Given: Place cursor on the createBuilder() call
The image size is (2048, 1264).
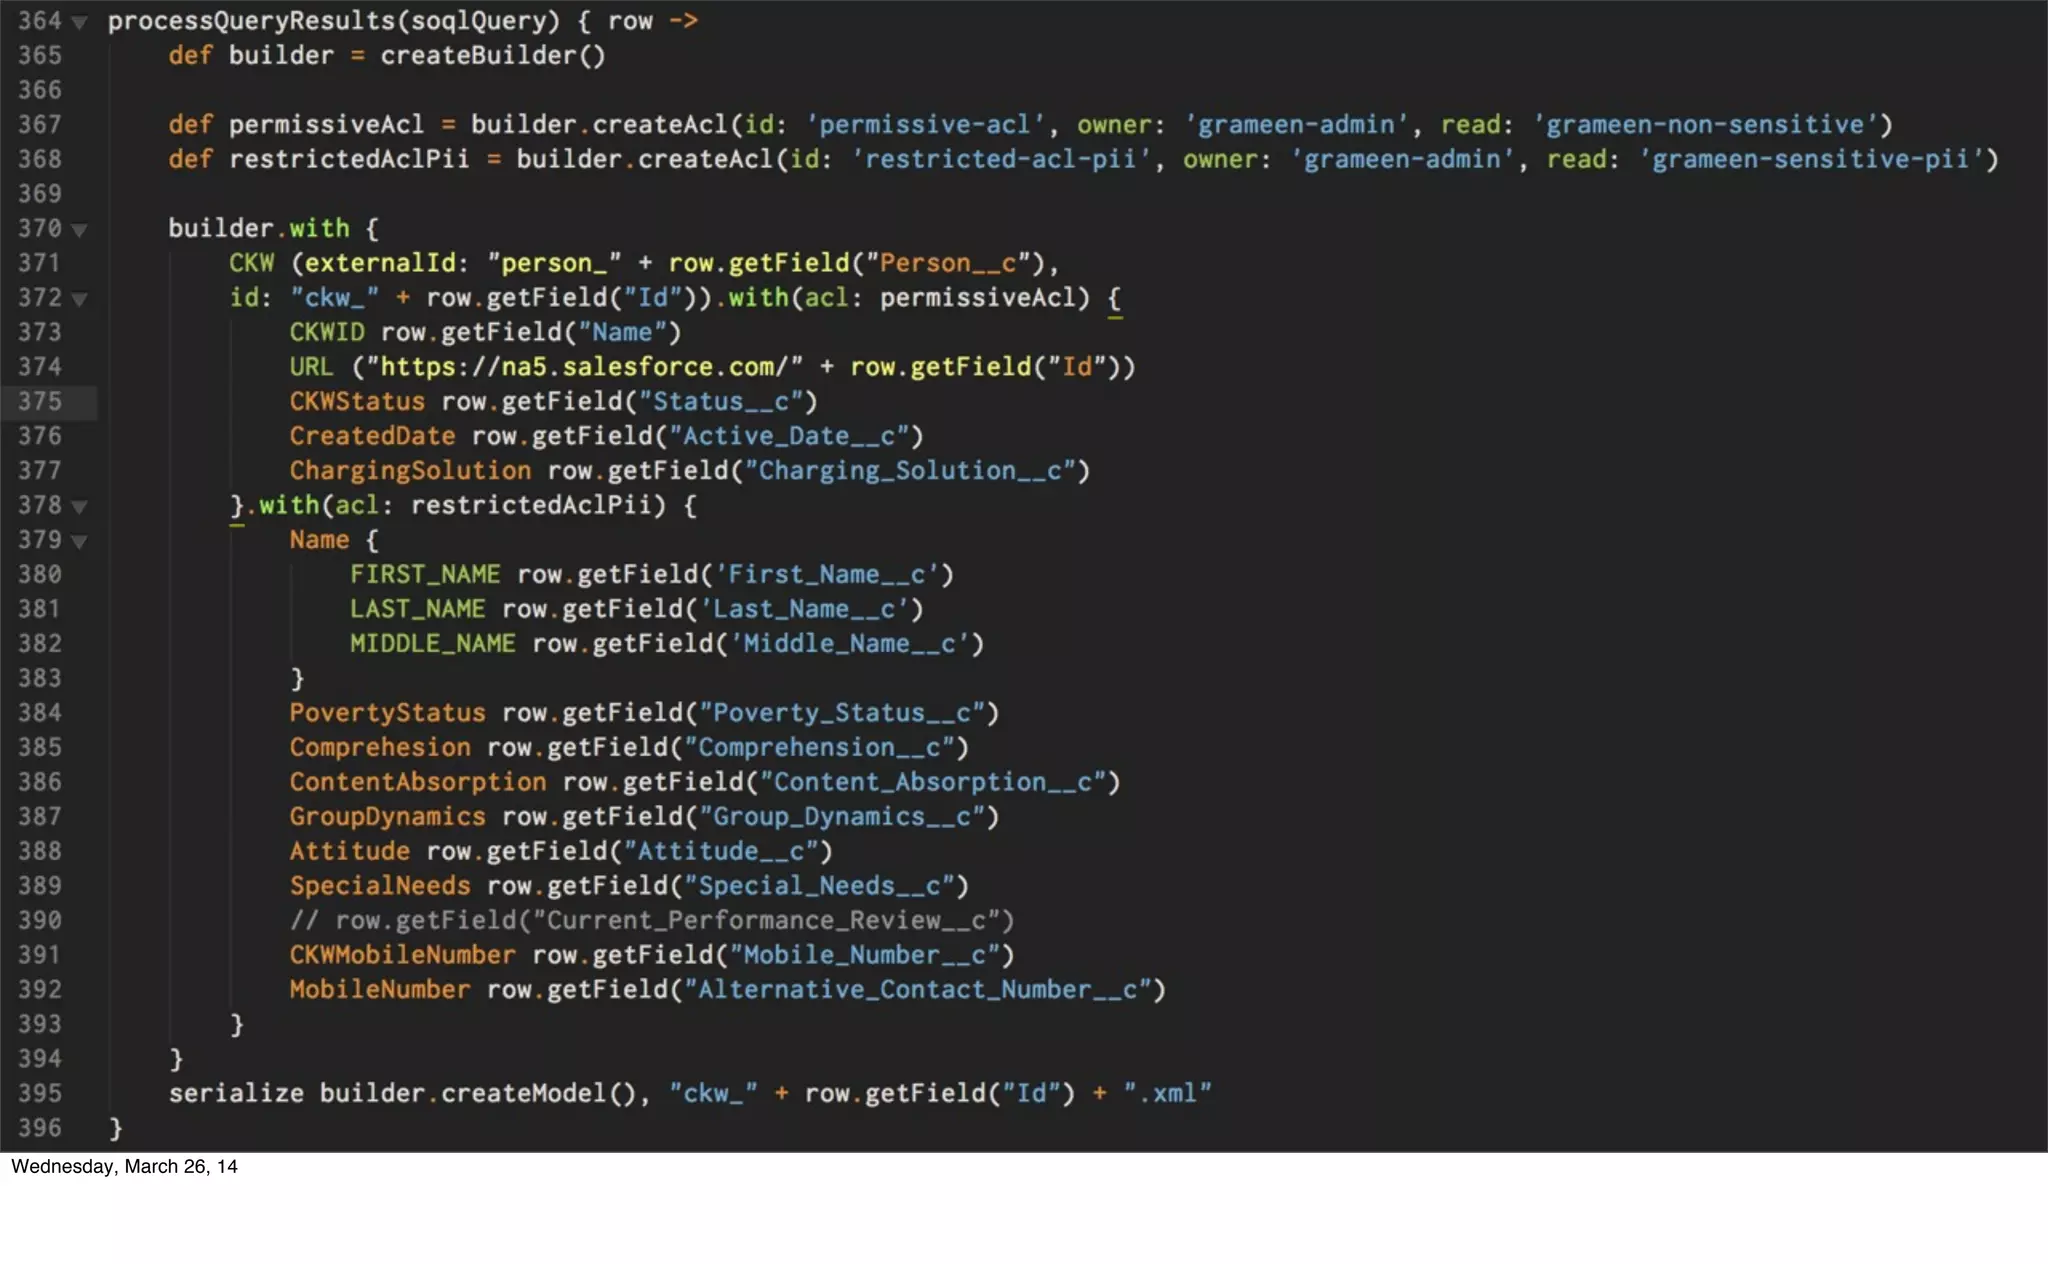Looking at the screenshot, I should tap(492, 56).
